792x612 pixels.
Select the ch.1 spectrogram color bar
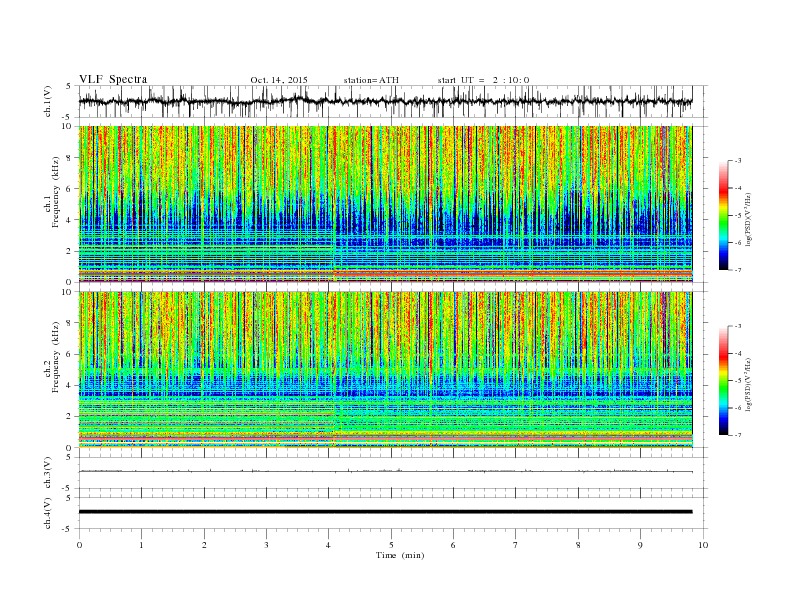(723, 216)
